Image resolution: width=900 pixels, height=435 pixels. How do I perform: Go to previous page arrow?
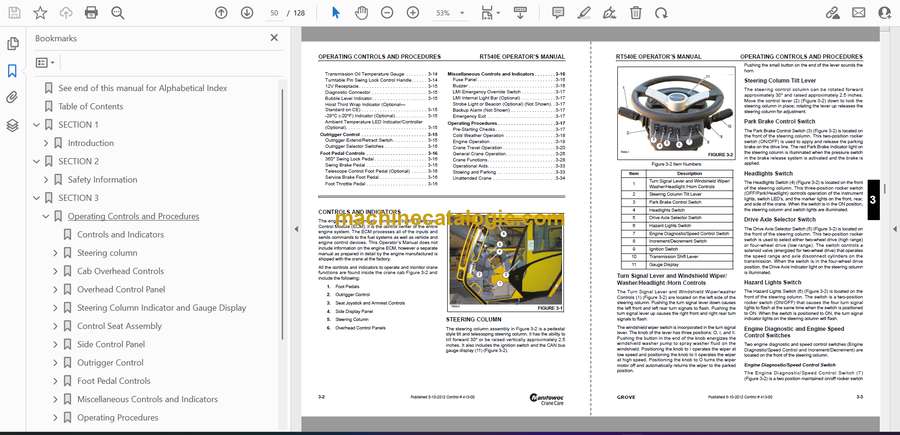point(221,13)
